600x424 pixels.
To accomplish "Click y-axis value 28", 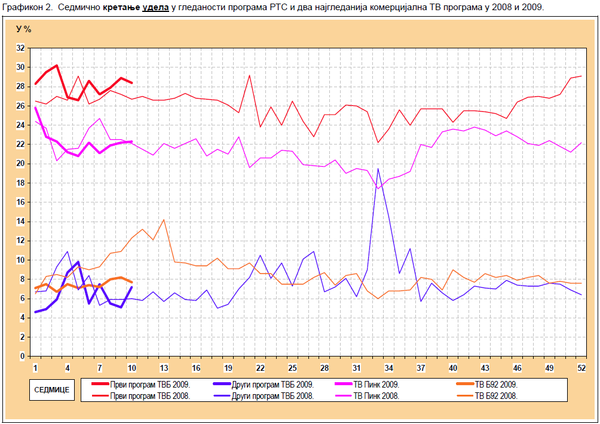I will (x=20, y=86).
